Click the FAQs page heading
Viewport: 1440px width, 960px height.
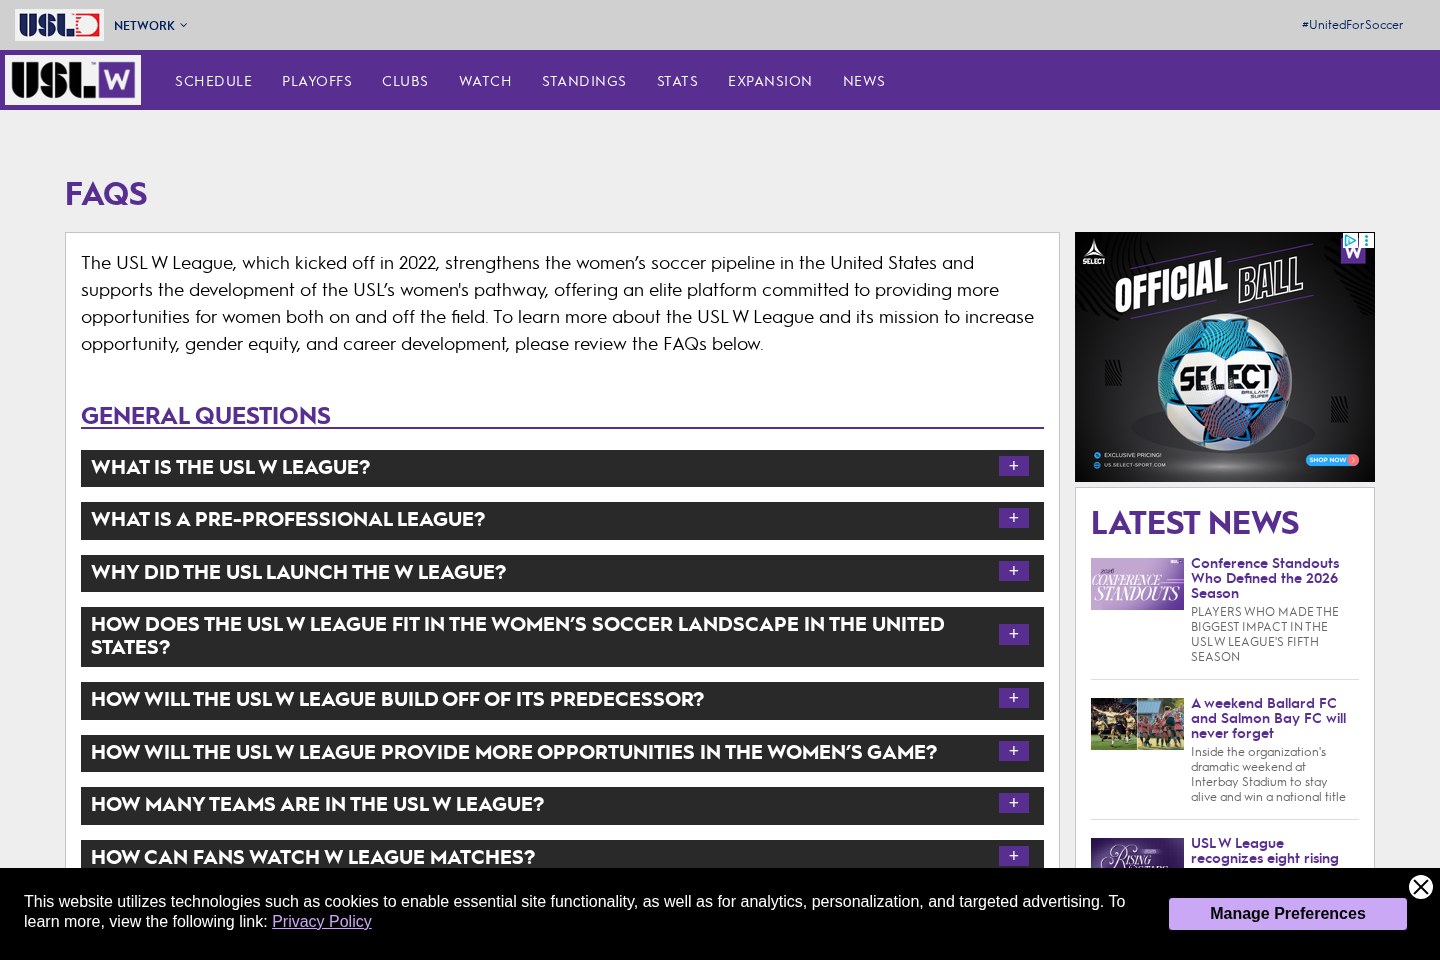pos(106,194)
